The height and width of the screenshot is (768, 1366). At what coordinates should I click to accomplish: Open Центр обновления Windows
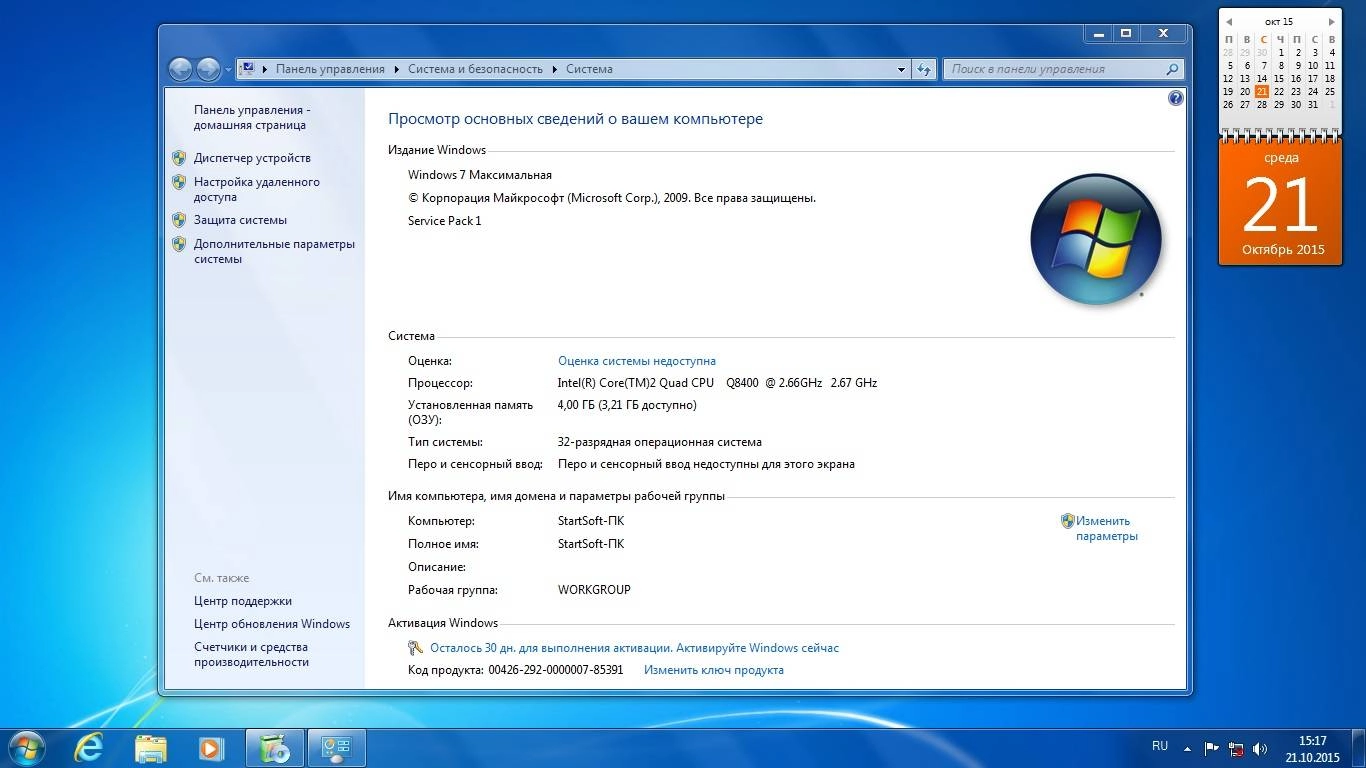(x=272, y=624)
